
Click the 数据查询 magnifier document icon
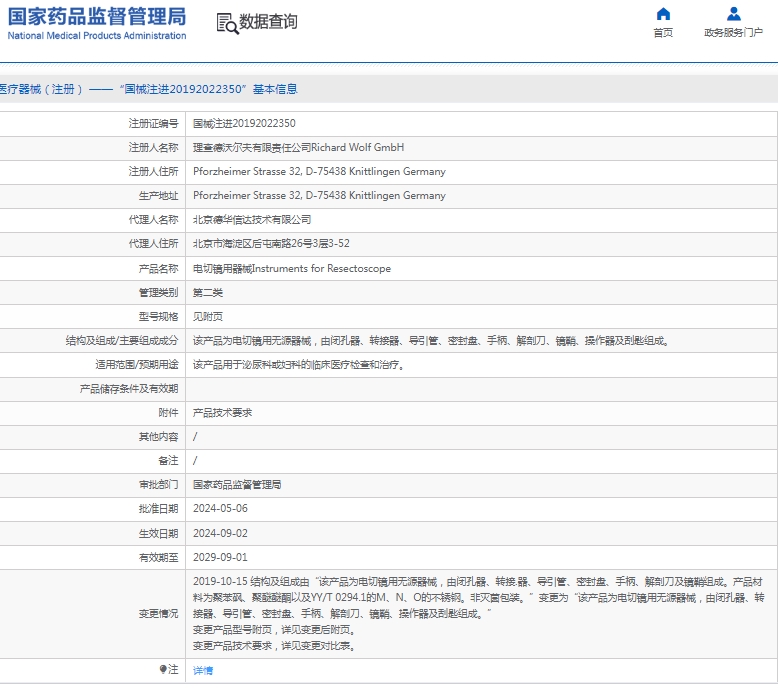pyautogui.click(x=227, y=23)
